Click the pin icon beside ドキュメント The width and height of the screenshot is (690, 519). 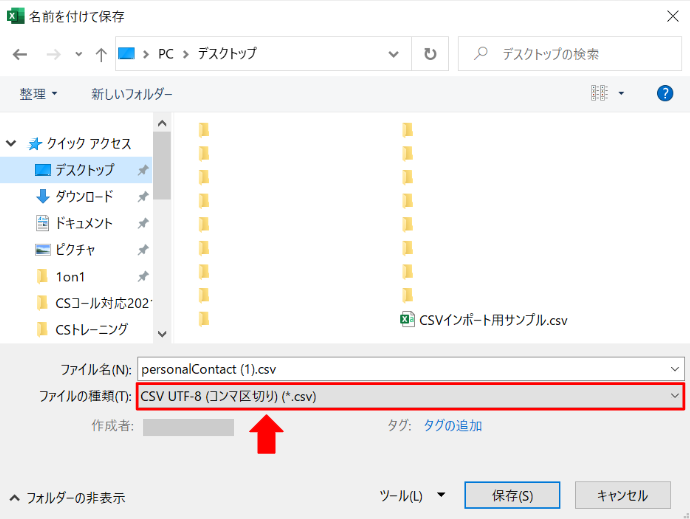(143, 224)
